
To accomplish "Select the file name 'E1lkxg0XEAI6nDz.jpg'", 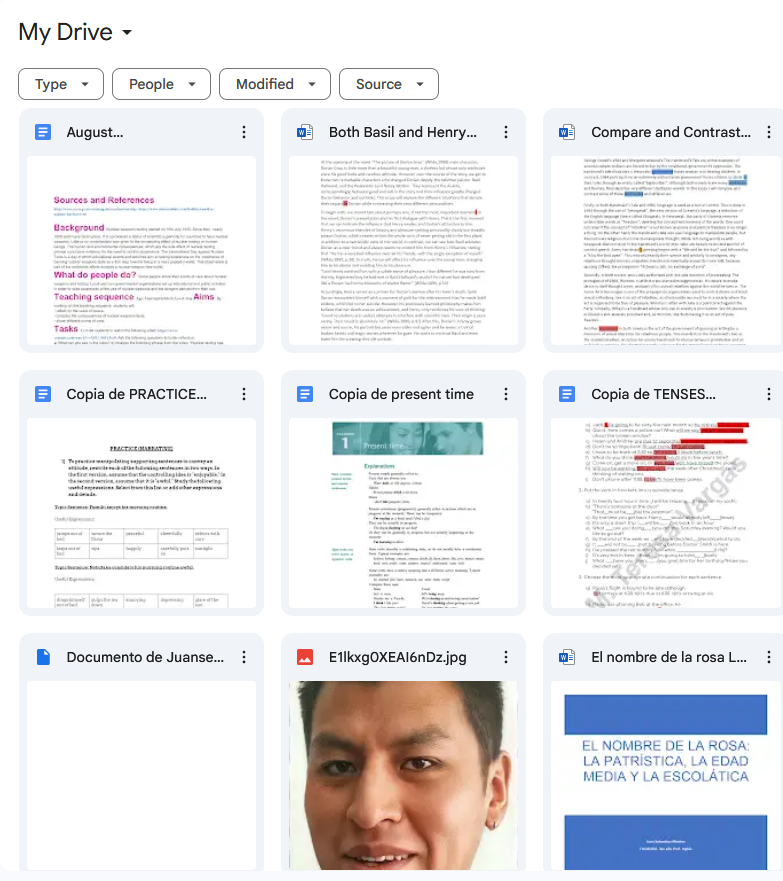I will click(x=398, y=657).
